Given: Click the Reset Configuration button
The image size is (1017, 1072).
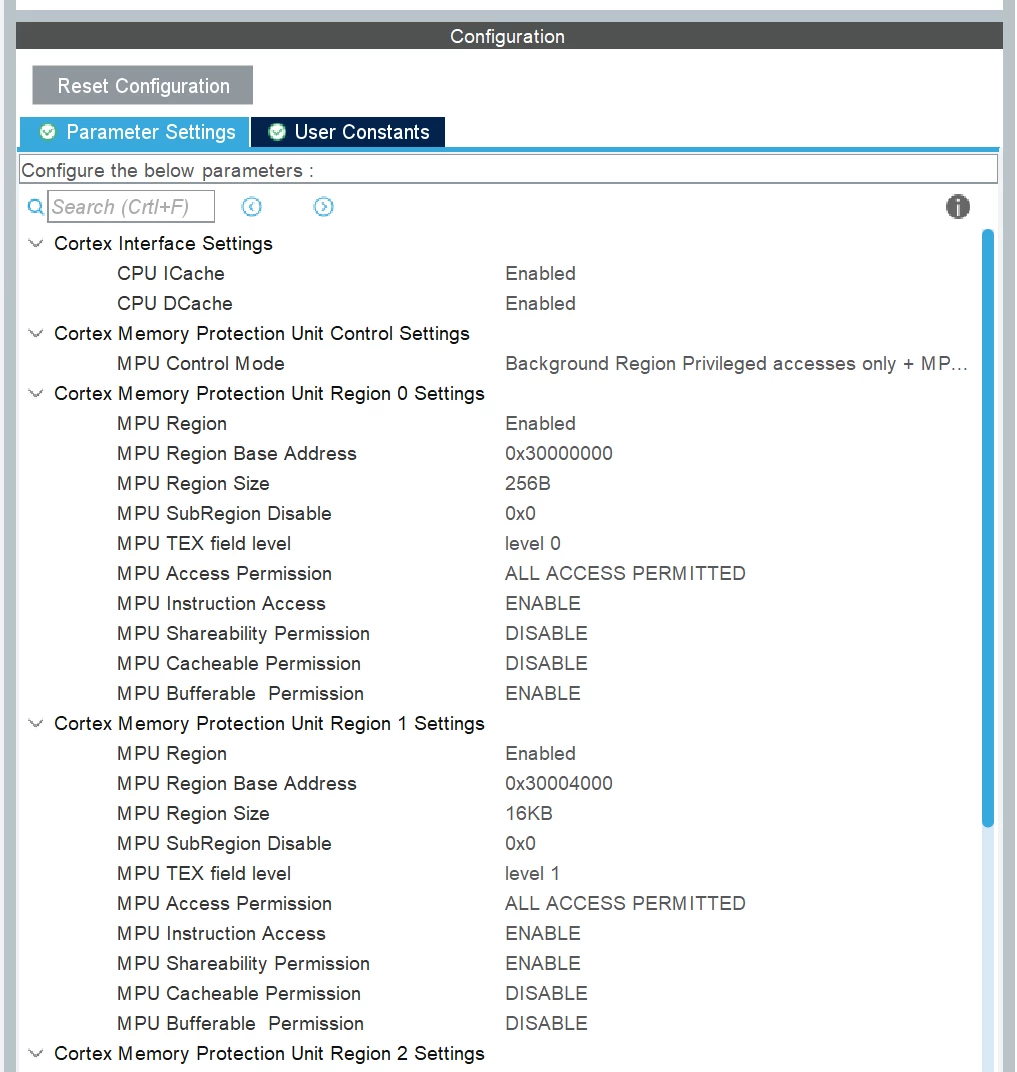Looking at the screenshot, I should click(x=143, y=85).
